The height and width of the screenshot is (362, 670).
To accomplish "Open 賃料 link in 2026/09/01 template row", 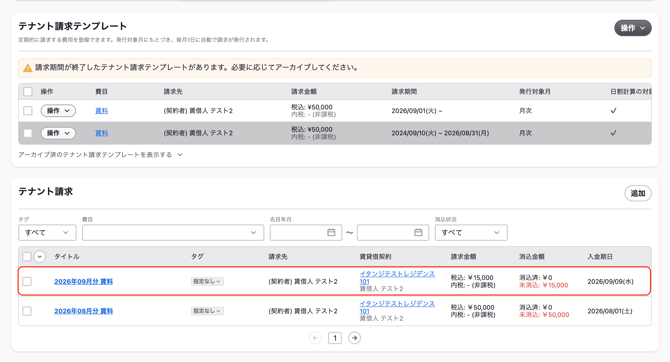I will coord(101,111).
